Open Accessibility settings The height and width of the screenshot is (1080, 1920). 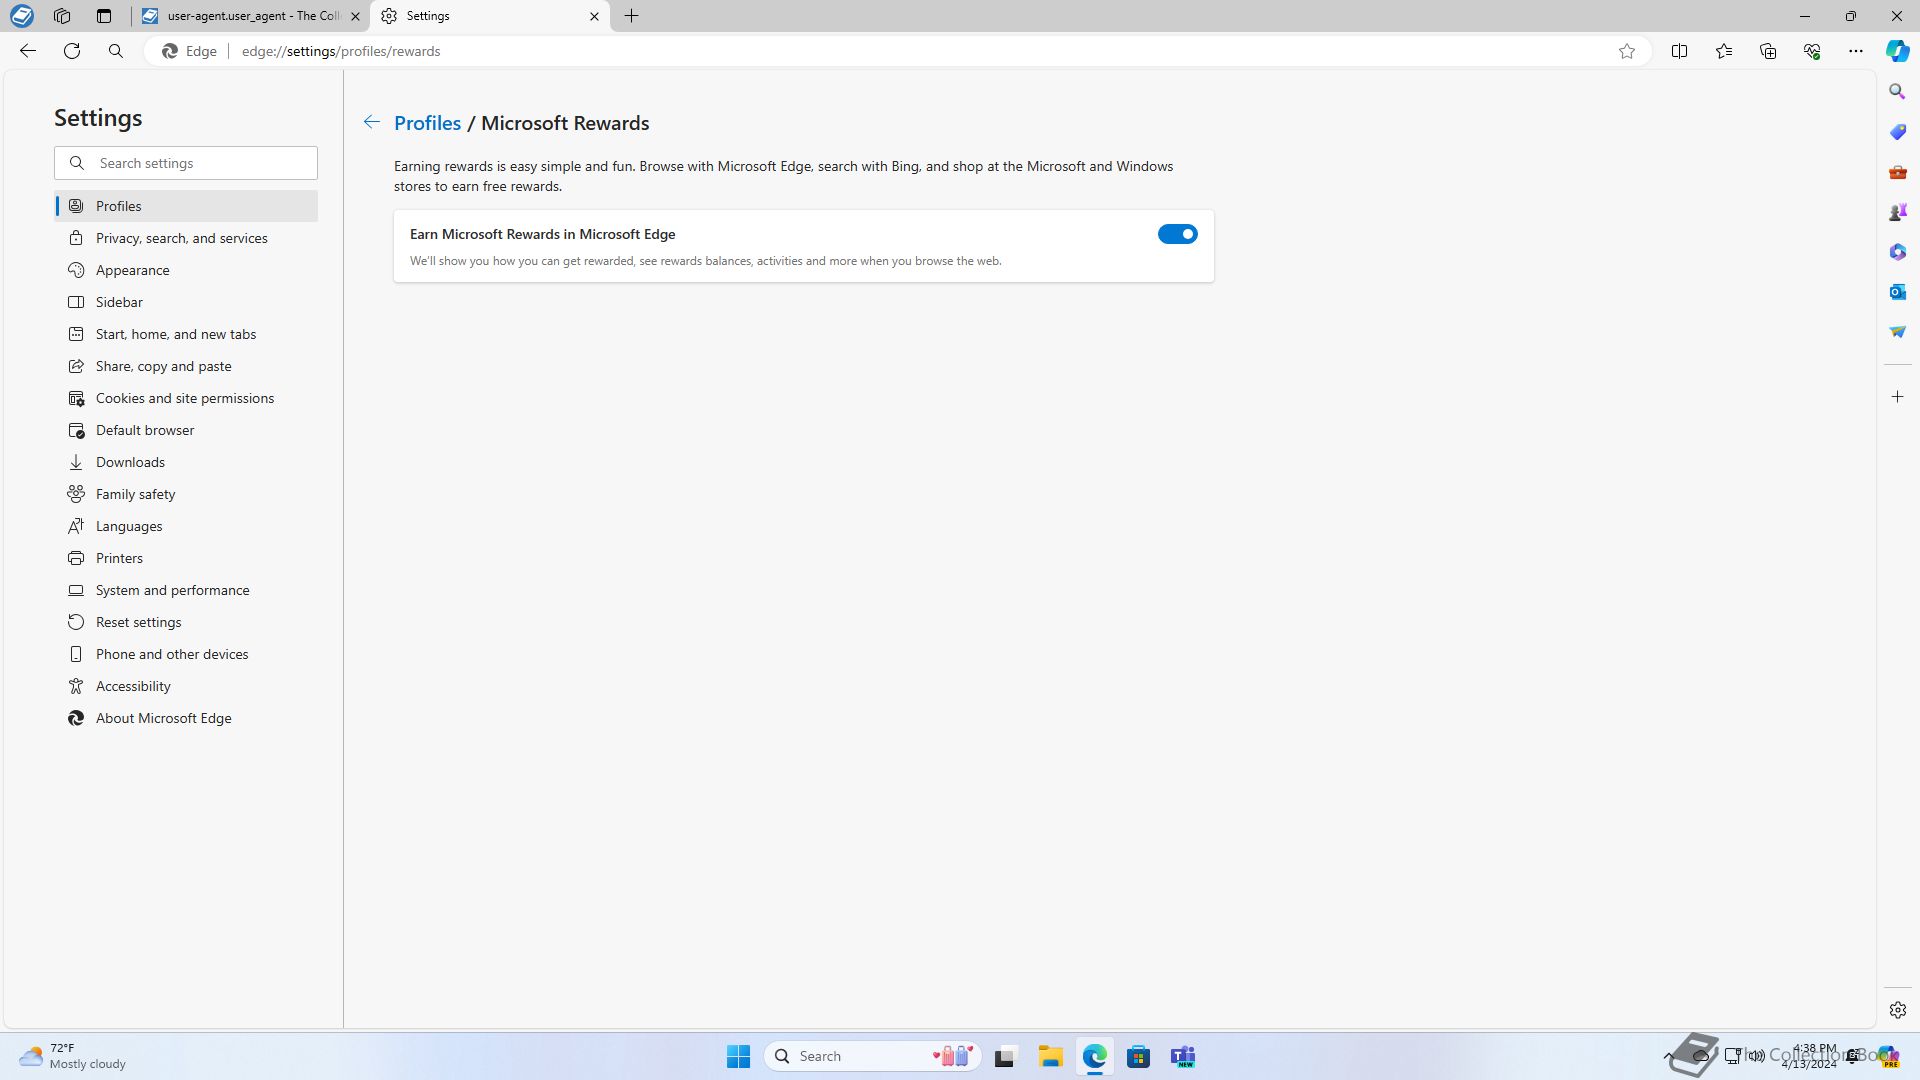186,686
